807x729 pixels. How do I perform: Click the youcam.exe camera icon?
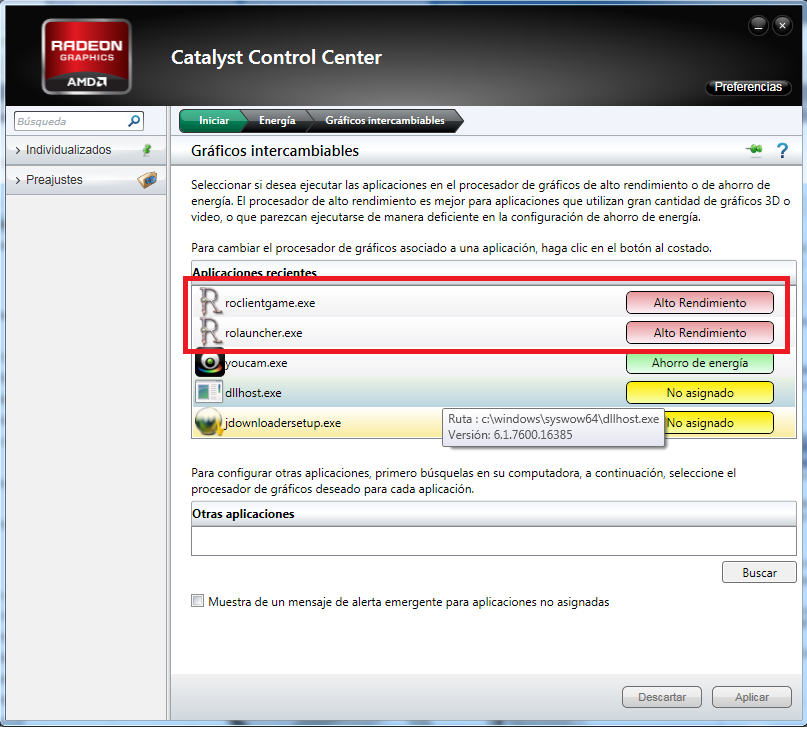pyautogui.click(x=209, y=362)
